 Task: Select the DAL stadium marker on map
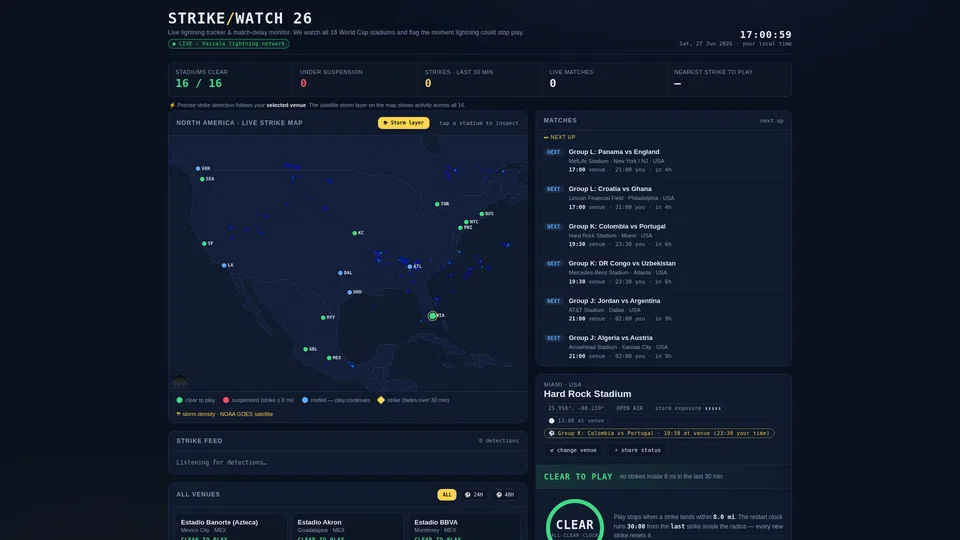[340, 273]
